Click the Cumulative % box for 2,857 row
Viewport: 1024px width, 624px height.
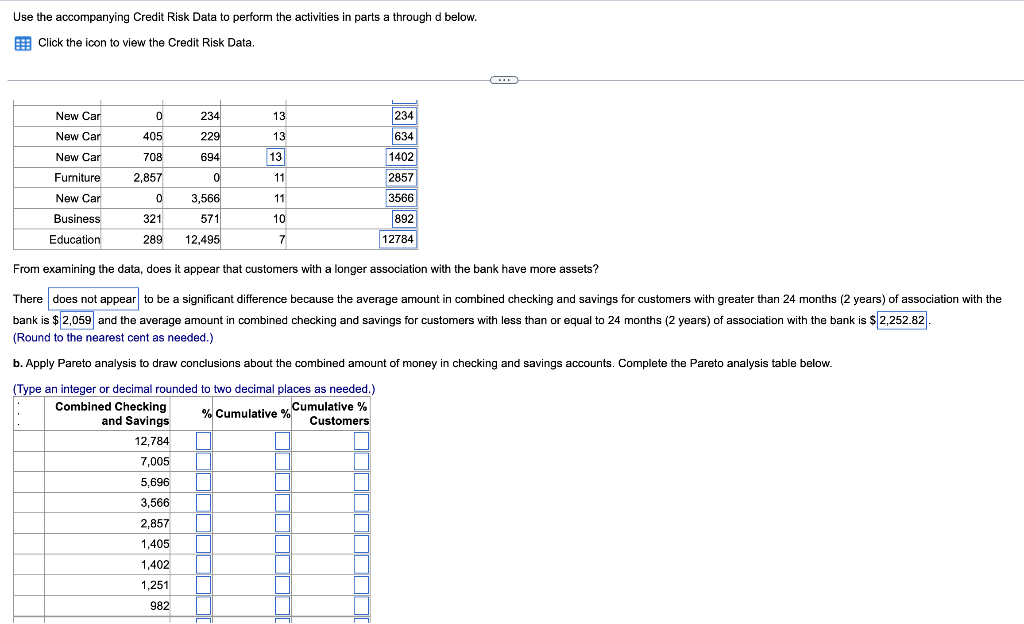pyautogui.click(x=281, y=523)
